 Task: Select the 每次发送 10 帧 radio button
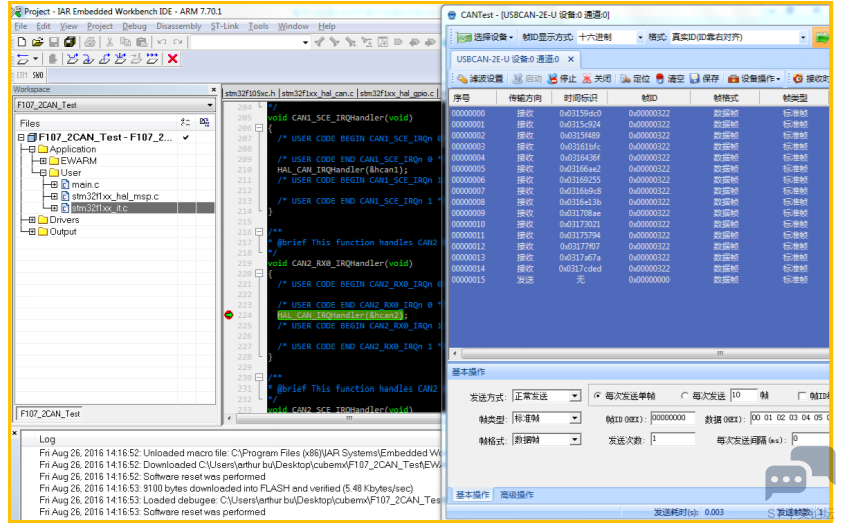tap(684, 396)
